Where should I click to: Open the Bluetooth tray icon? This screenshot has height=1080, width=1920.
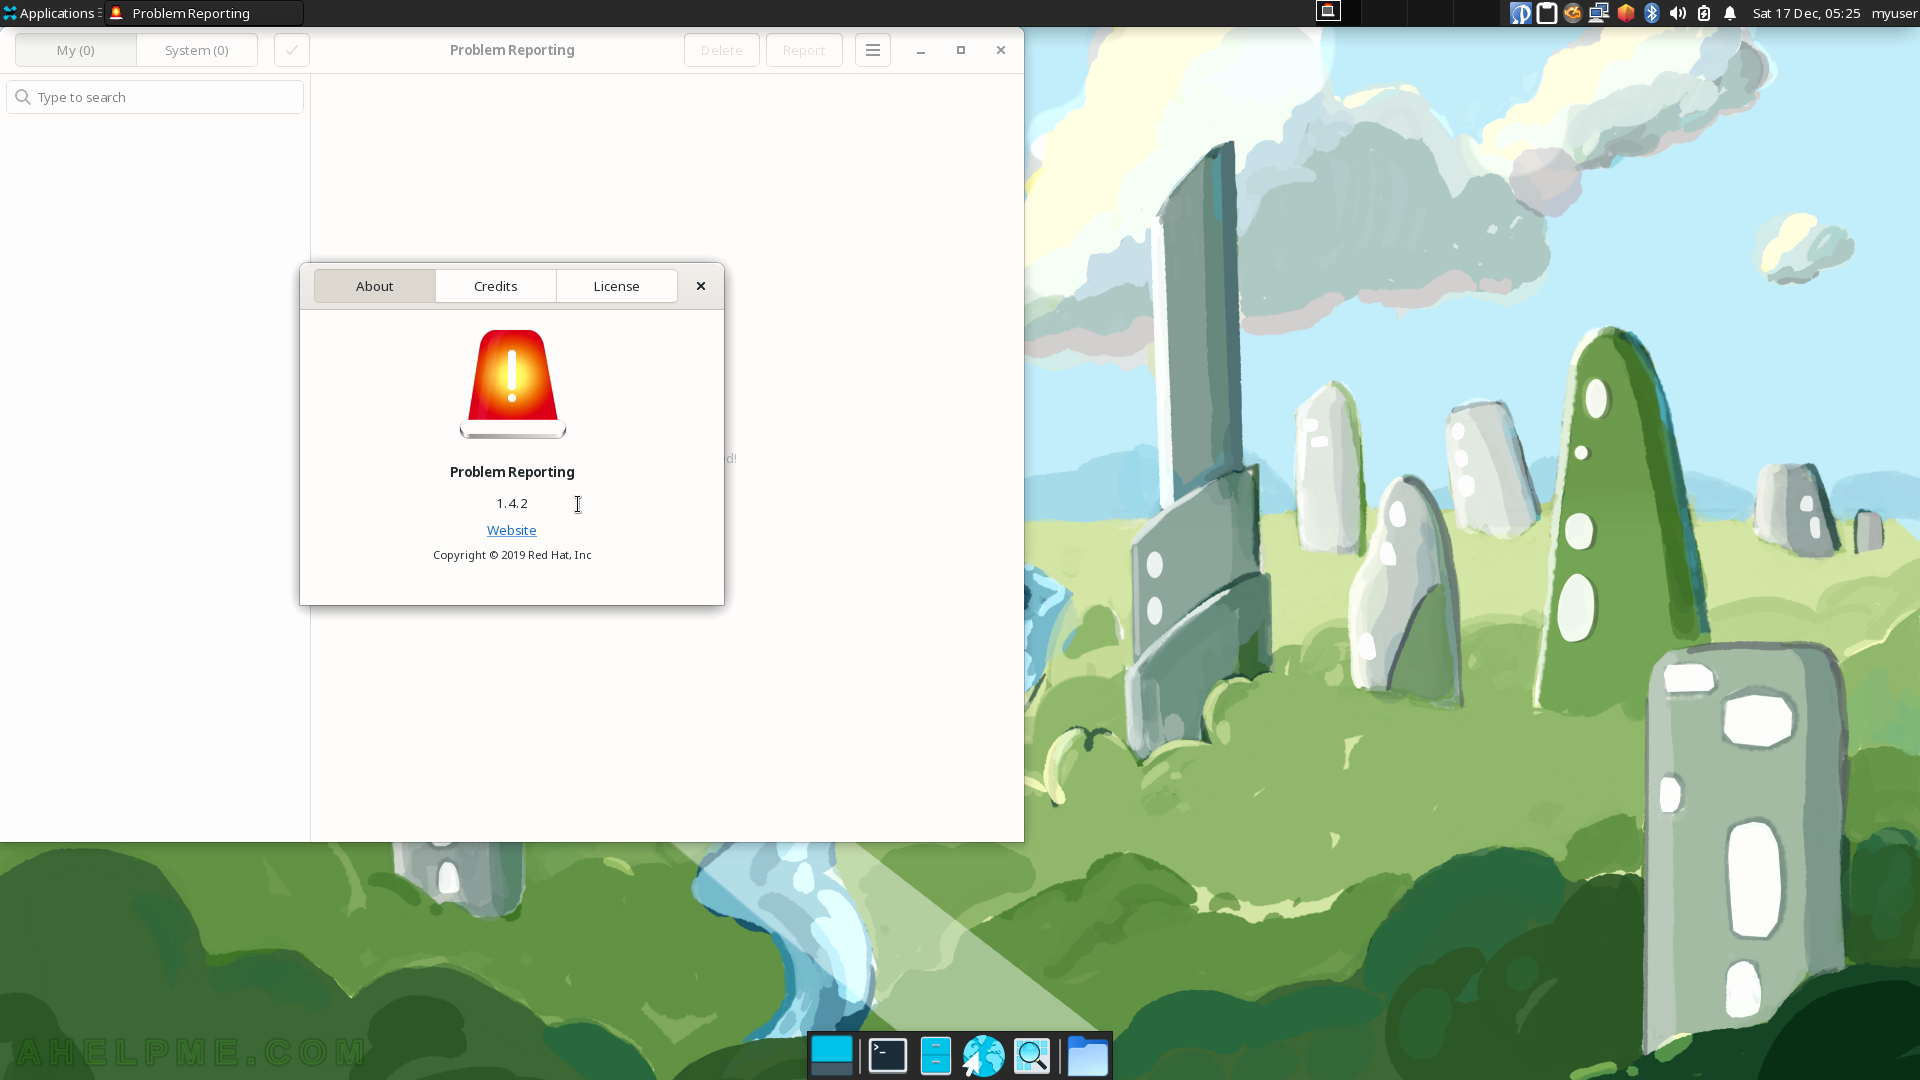point(1652,13)
